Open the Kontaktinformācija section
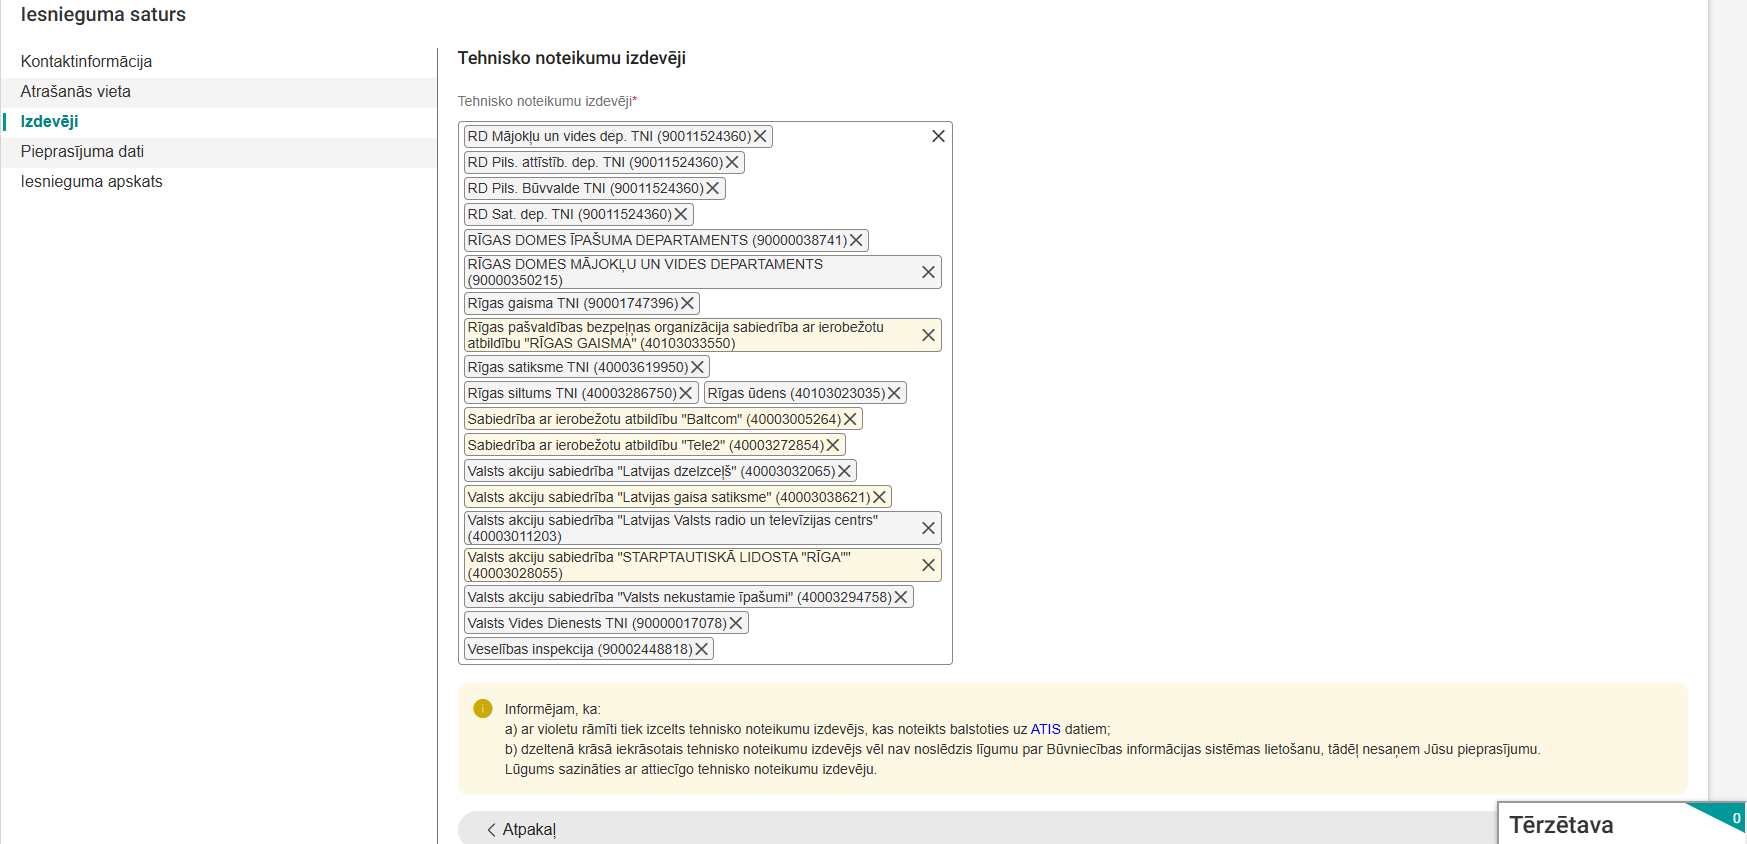The width and height of the screenshot is (1747, 844). [86, 62]
